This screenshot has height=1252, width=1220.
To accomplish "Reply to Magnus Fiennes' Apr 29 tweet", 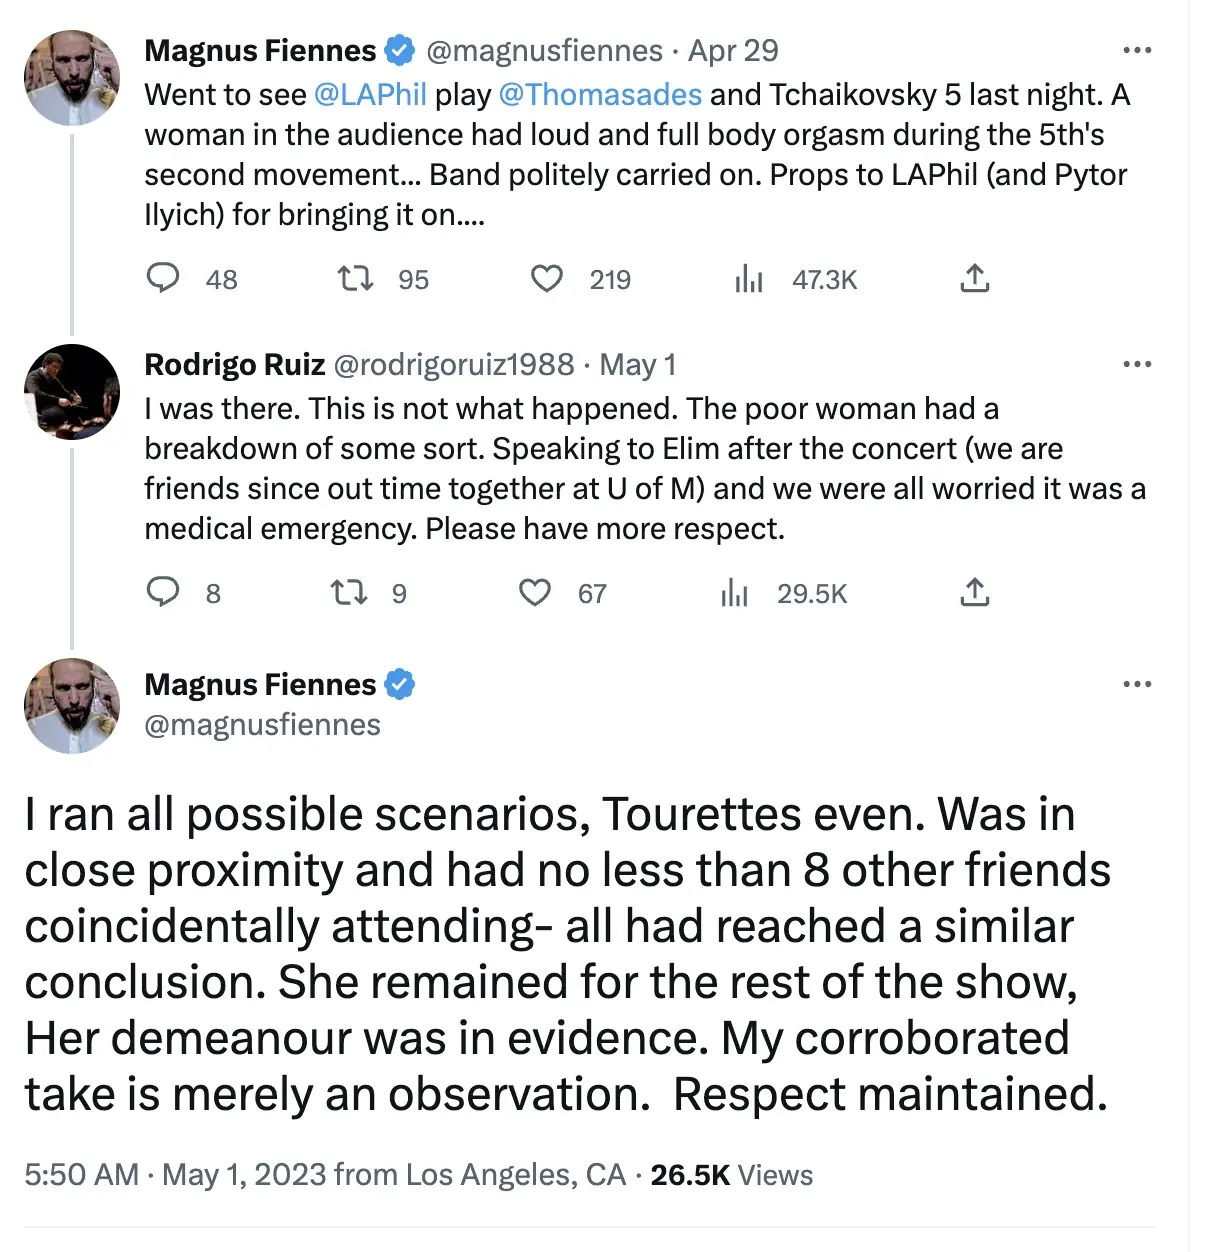I will point(163,278).
